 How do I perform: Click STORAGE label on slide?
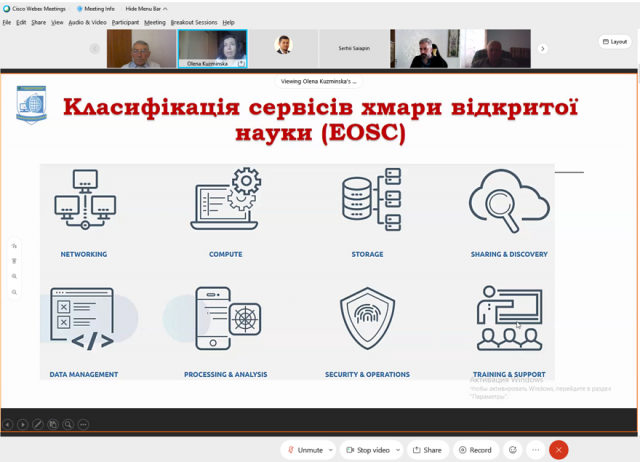click(367, 254)
